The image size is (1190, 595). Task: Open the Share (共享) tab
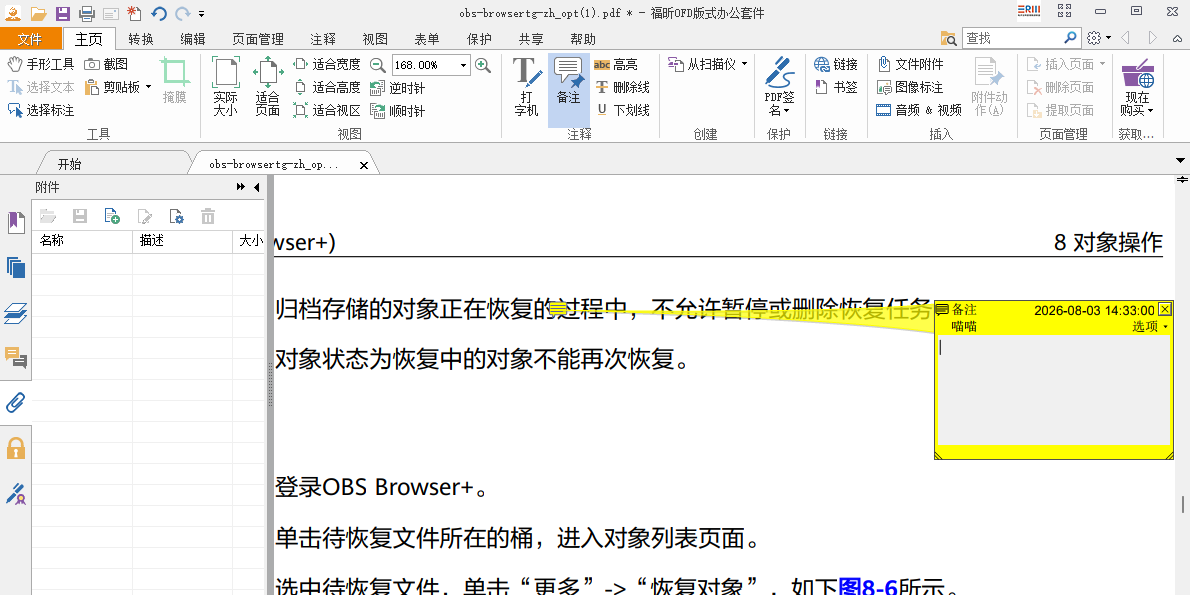click(531, 39)
